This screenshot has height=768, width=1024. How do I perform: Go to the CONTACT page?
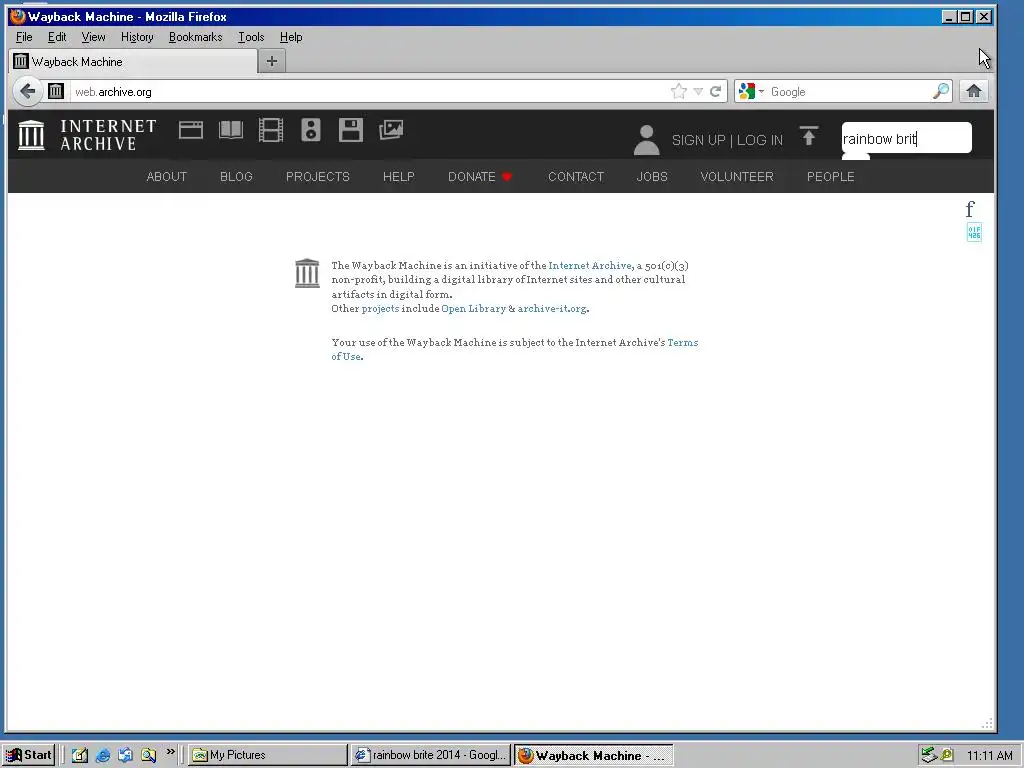(x=576, y=176)
